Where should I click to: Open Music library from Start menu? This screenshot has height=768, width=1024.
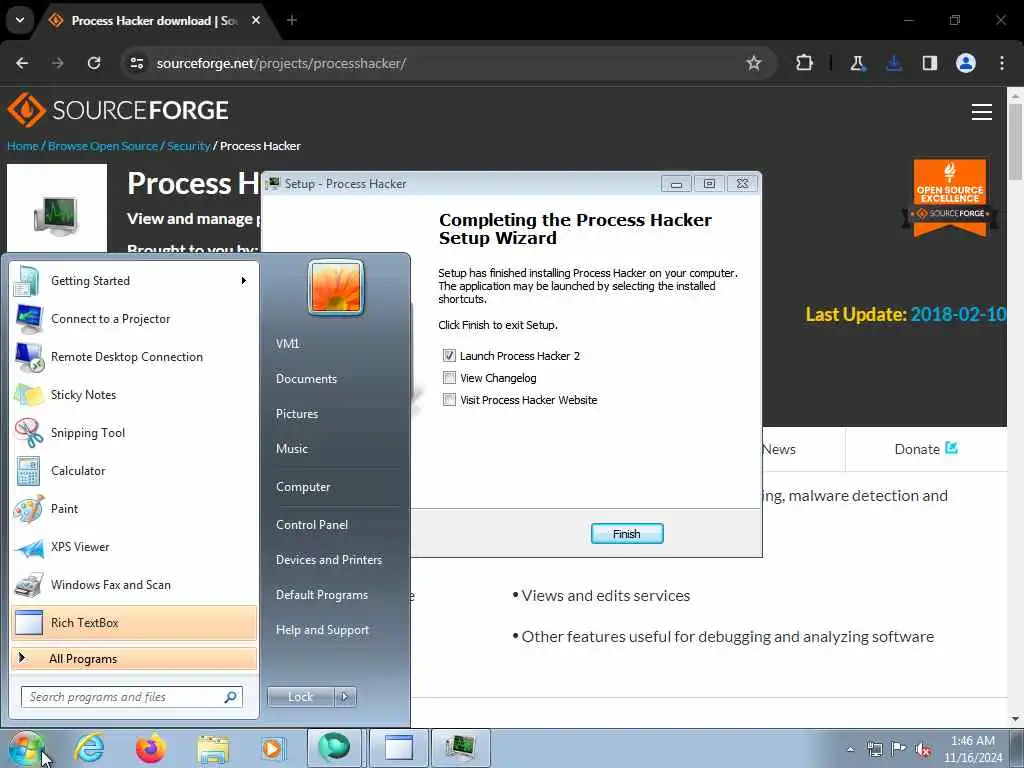coord(292,449)
